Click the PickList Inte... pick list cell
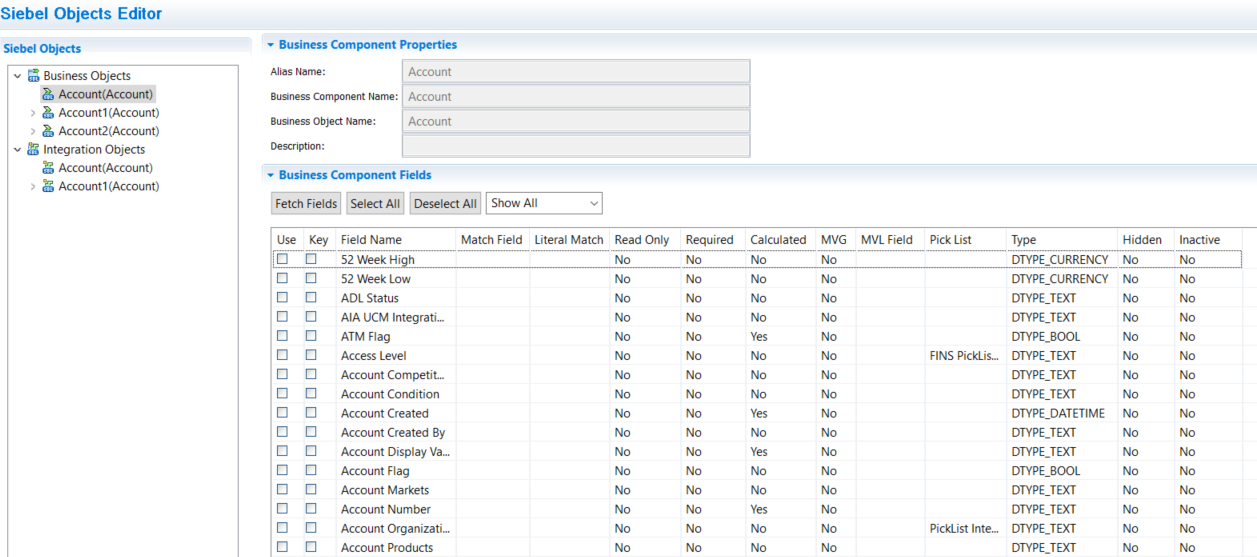The image size is (1257, 557). click(x=965, y=528)
